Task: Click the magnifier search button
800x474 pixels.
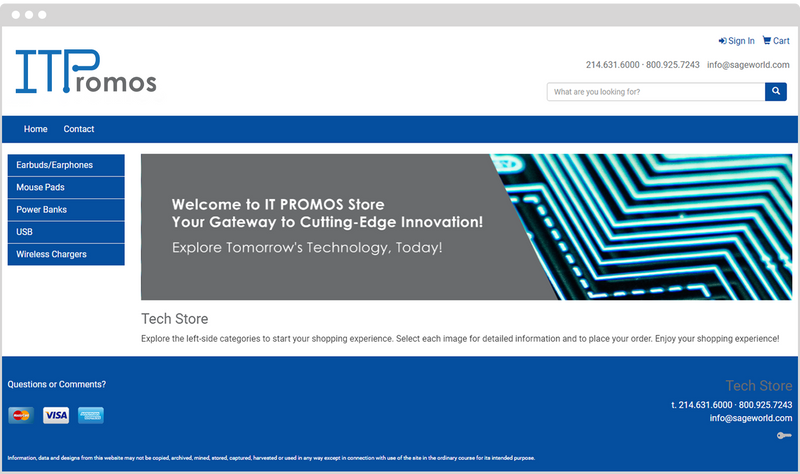Action: [776, 92]
